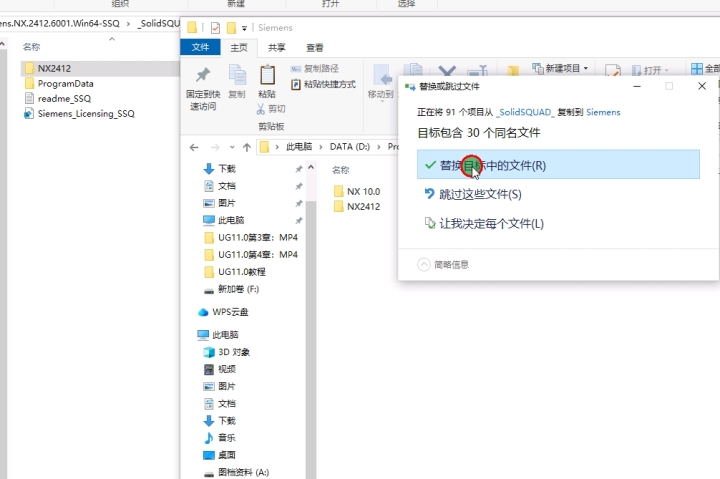Screen dimensions: 720x479
Task: Click pin icon beside pinned 此电脑
Action: 298,220
